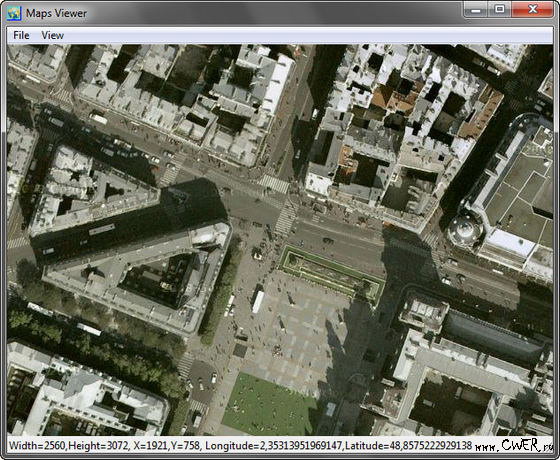Click the X=1921 coordinate in status bar
Image resolution: width=560 pixels, height=460 pixels.
[150, 446]
